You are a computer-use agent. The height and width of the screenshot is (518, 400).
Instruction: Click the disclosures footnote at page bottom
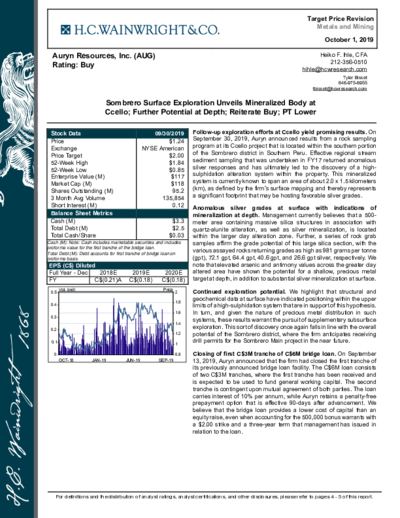214,497
